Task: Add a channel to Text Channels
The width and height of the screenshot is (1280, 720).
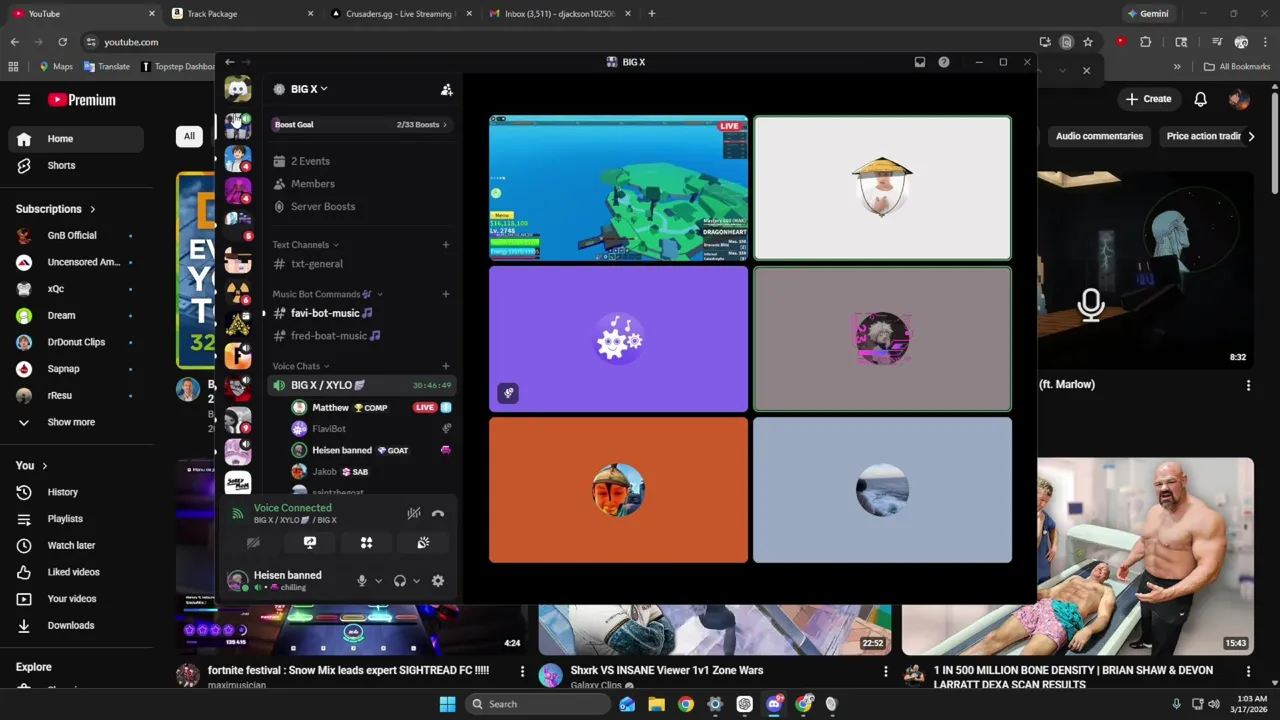Action: [x=446, y=245]
